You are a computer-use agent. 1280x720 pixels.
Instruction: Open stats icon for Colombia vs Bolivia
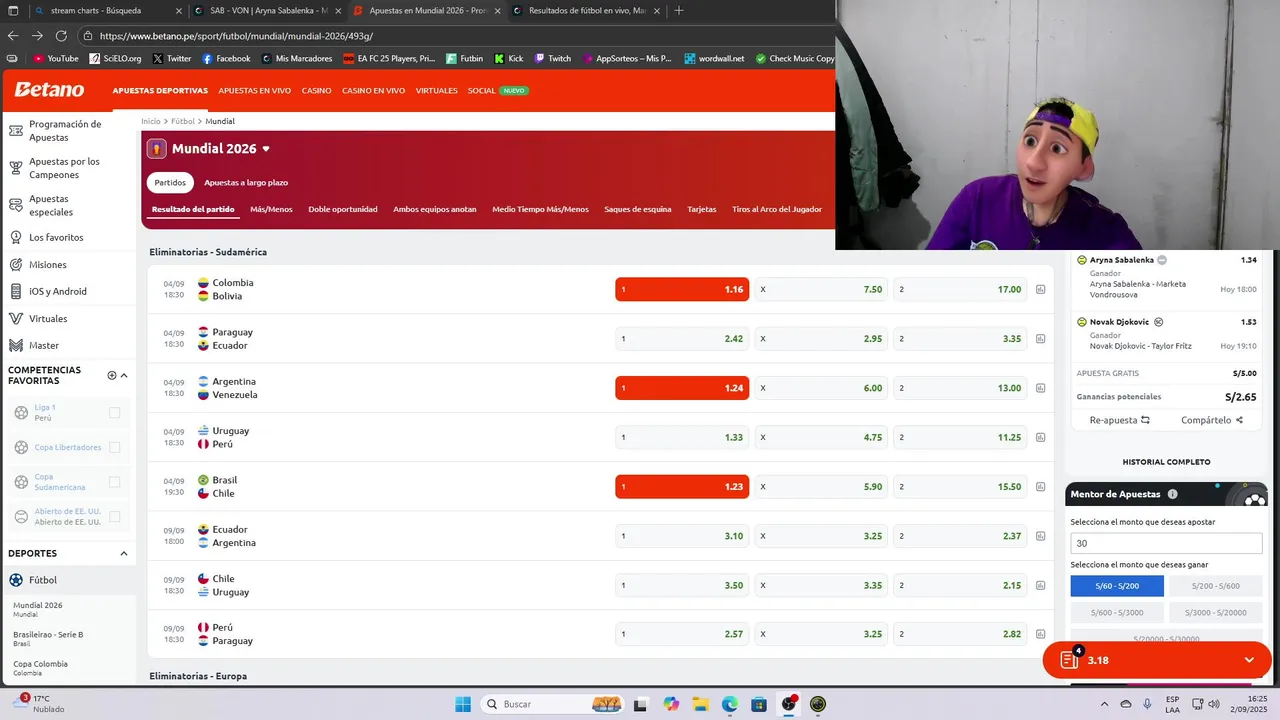[1041, 289]
